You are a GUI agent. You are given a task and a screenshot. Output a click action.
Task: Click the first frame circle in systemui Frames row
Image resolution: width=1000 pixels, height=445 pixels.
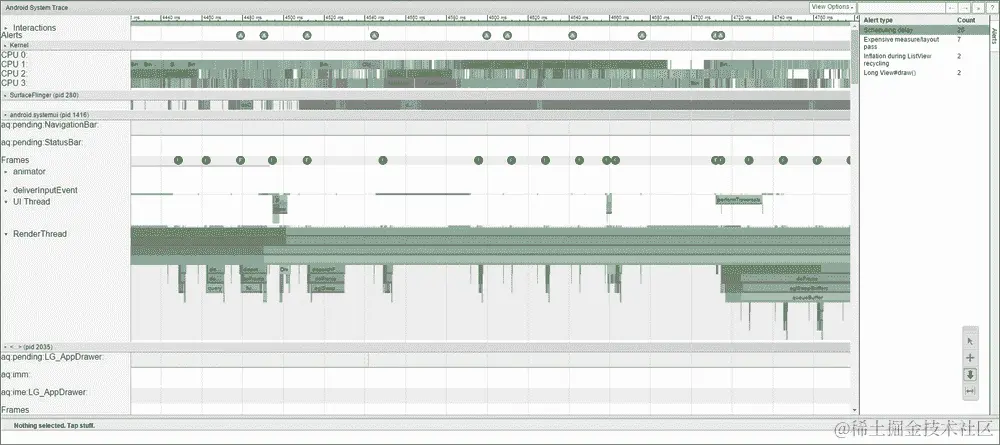click(179, 160)
